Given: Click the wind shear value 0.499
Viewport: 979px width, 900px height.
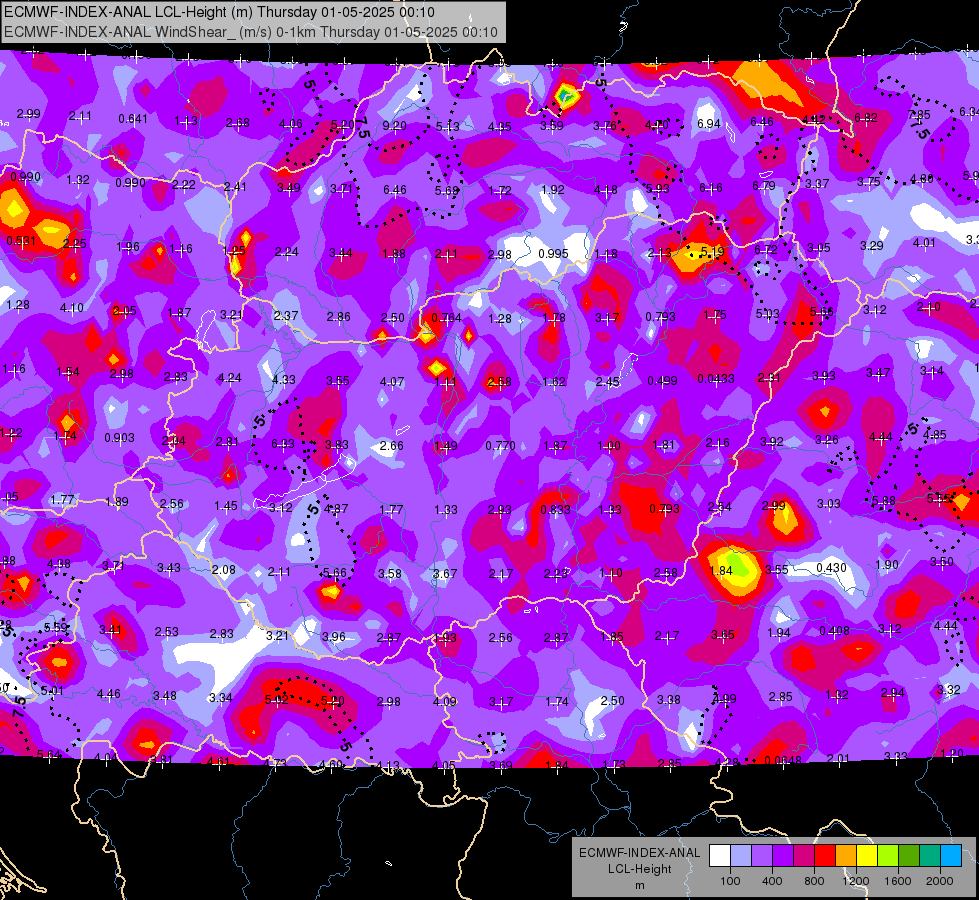Looking at the screenshot, I should [x=662, y=380].
